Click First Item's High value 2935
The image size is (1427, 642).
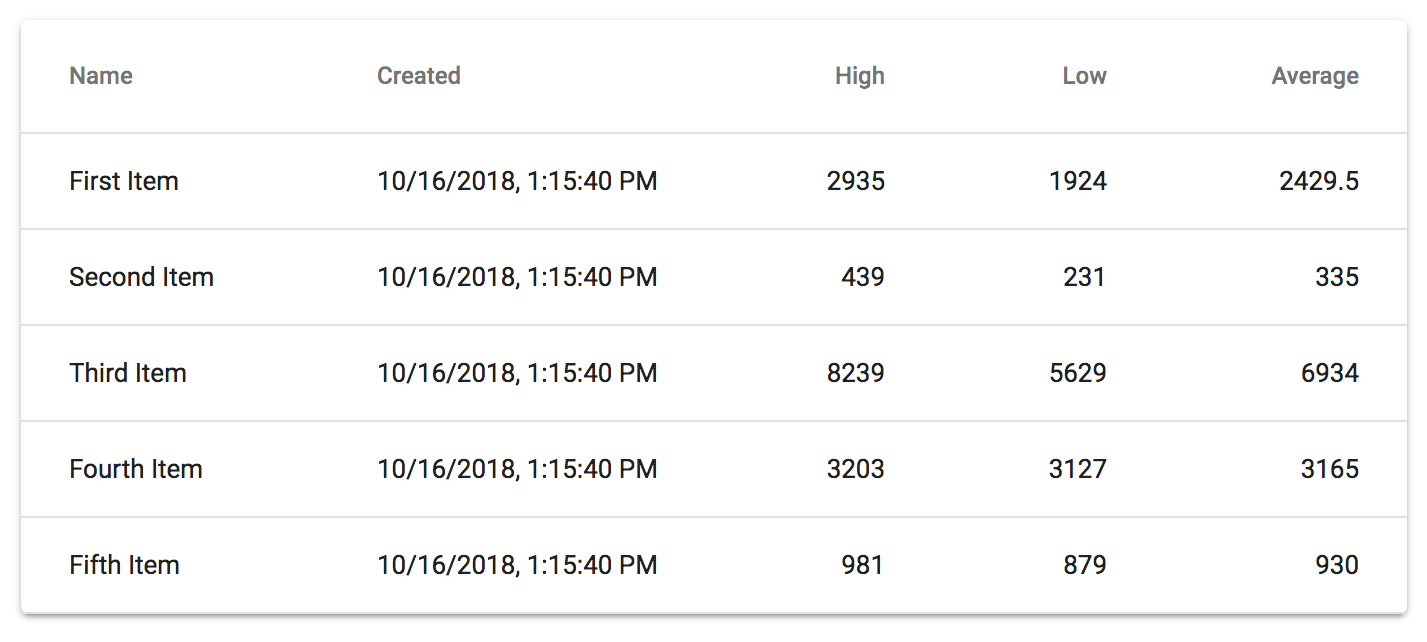click(855, 181)
